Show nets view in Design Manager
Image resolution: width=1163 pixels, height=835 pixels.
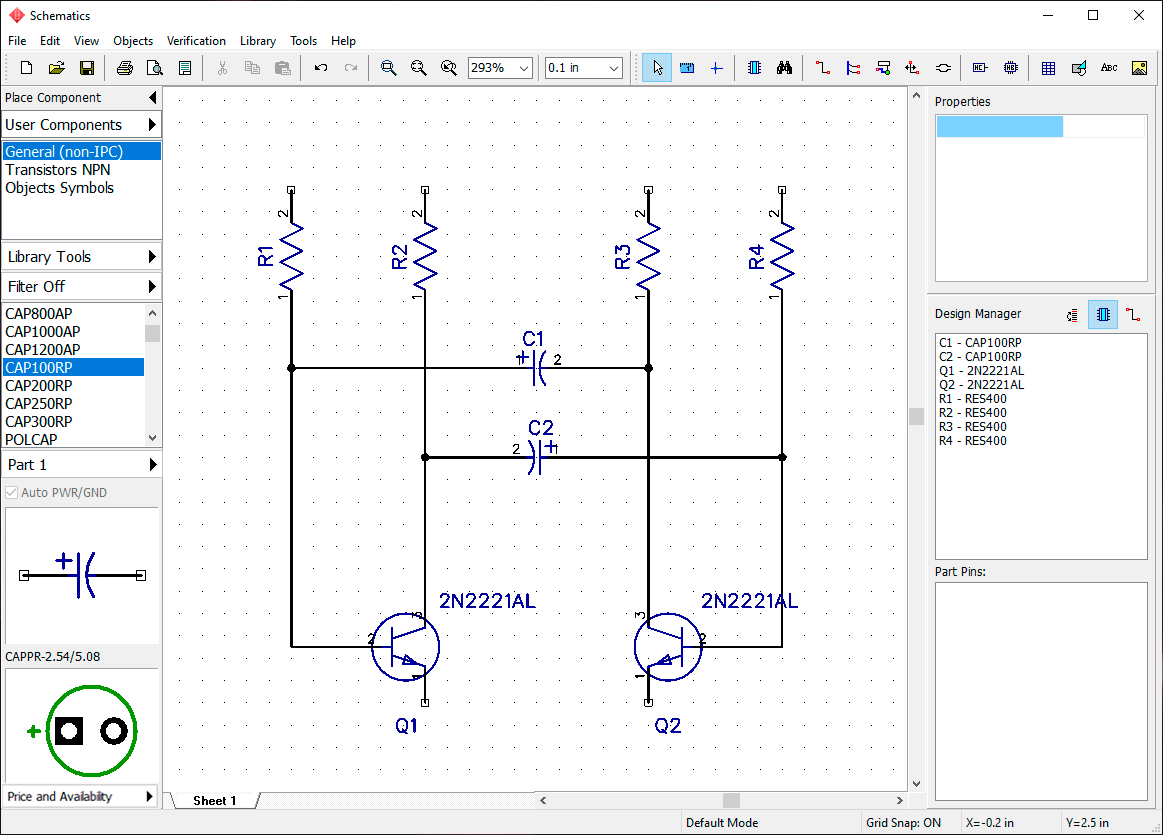pos(1133,314)
